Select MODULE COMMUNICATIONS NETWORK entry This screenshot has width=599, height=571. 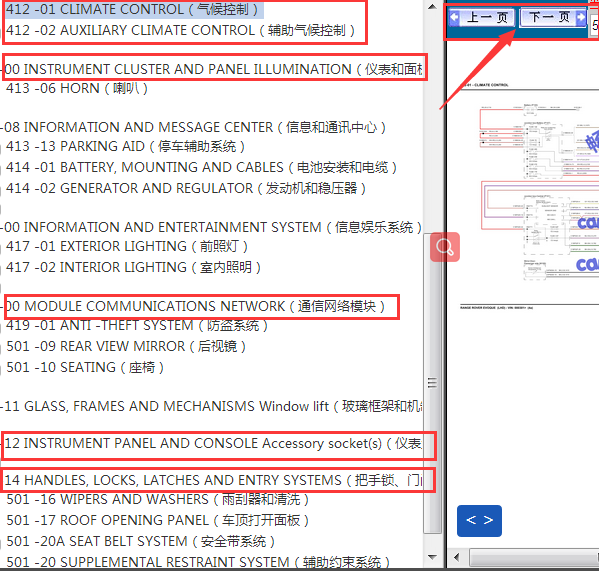point(195,306)
